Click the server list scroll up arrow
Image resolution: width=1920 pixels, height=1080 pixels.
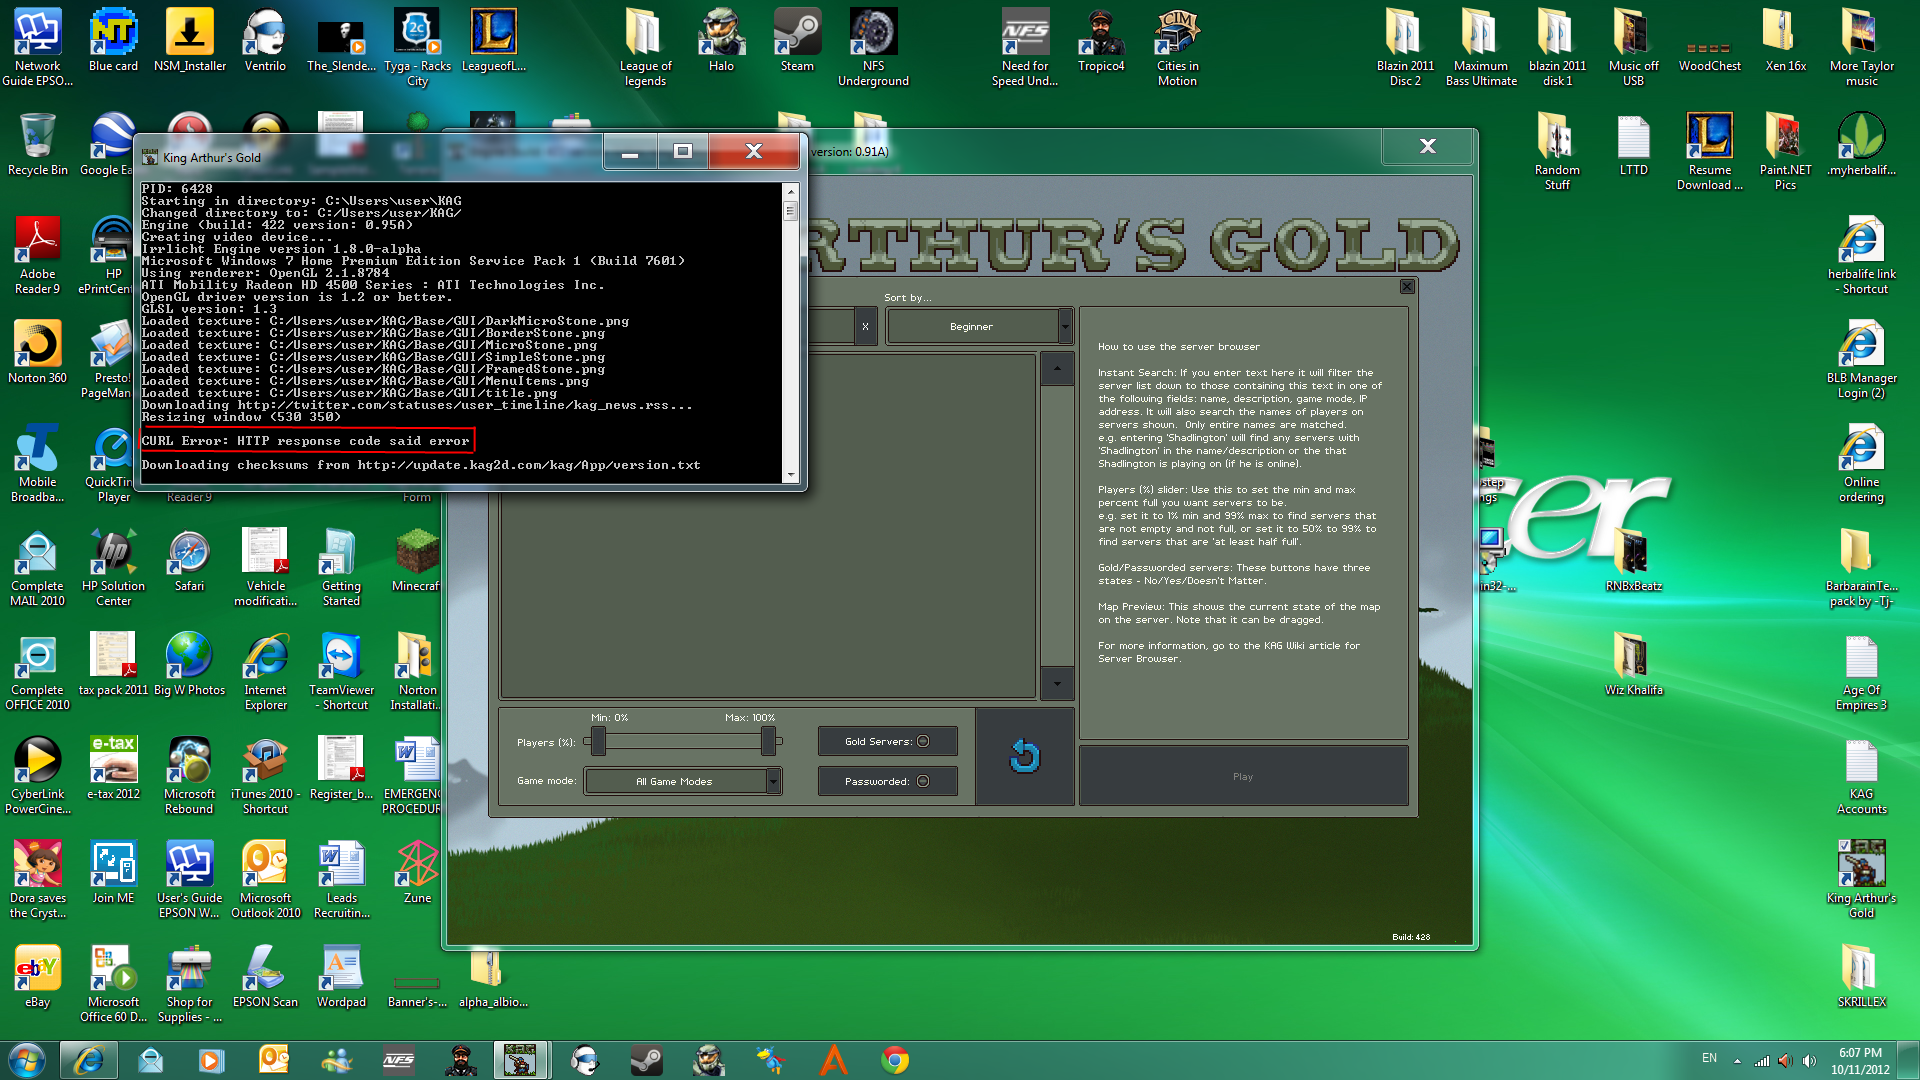tap(1057, 369)
